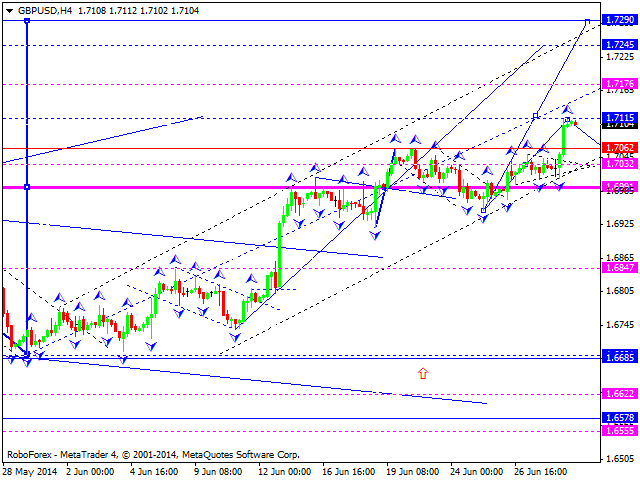Select the red 1.7062 price label
The width and height of the screenshot is (640, 480).
620,148
